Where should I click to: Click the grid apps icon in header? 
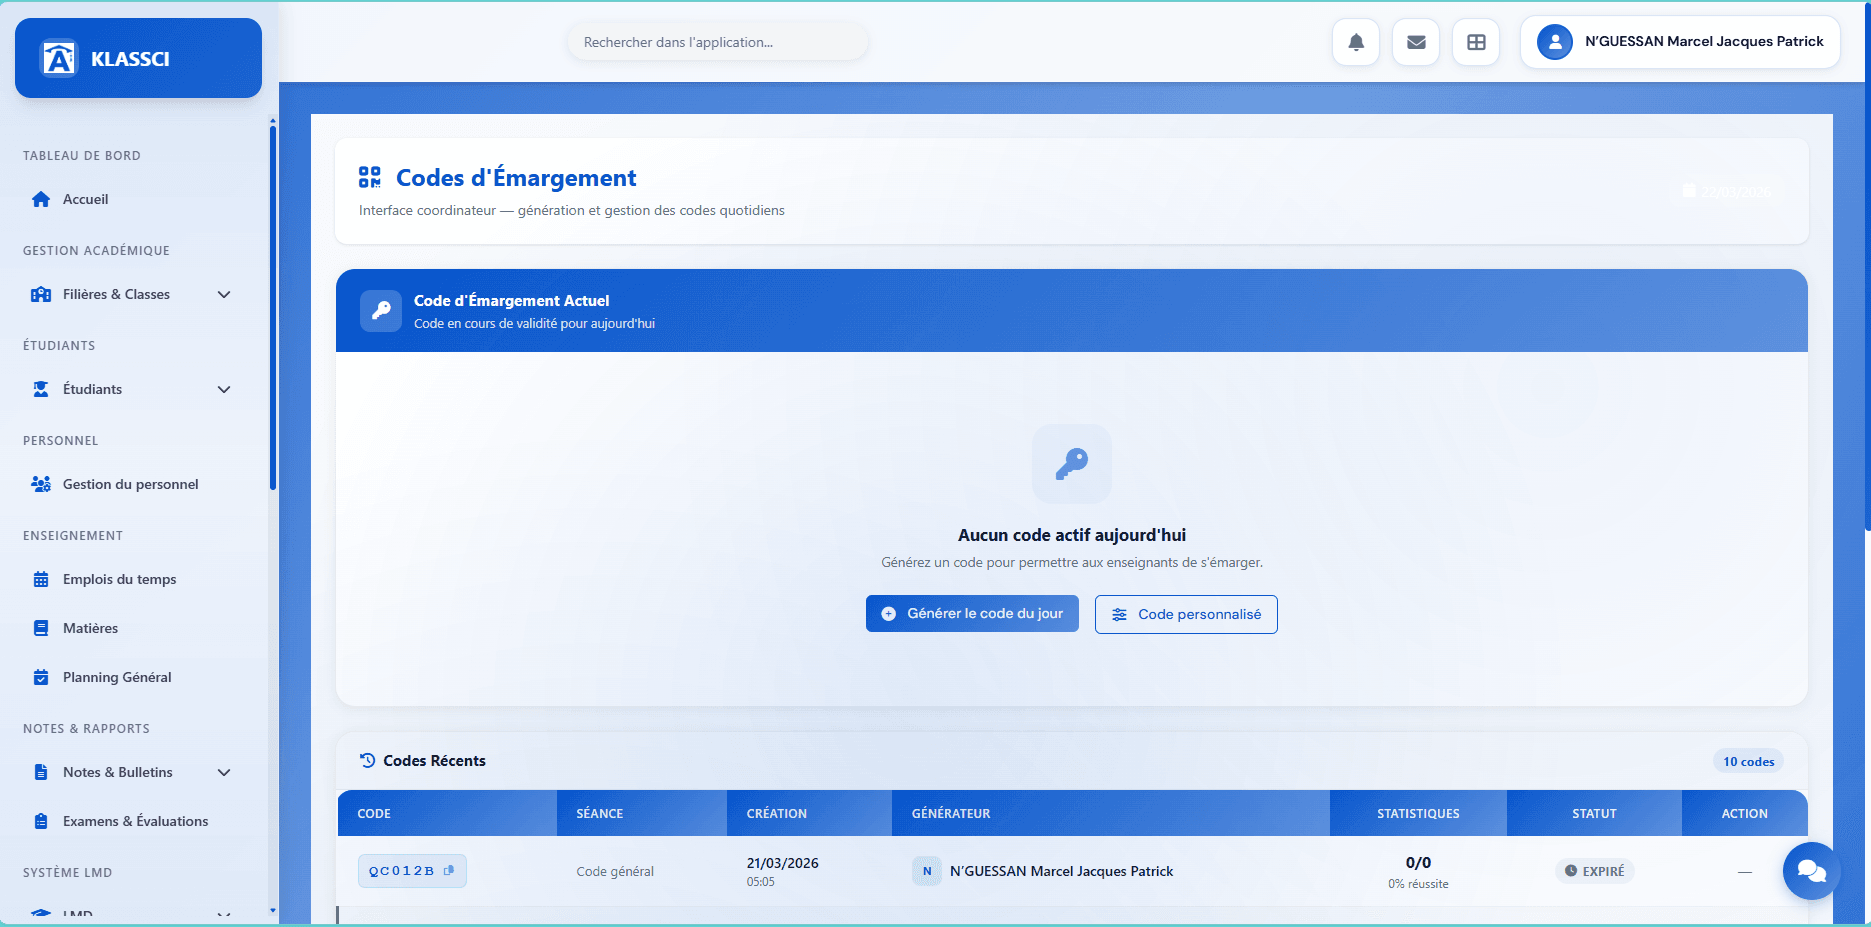coord(1475,42)
